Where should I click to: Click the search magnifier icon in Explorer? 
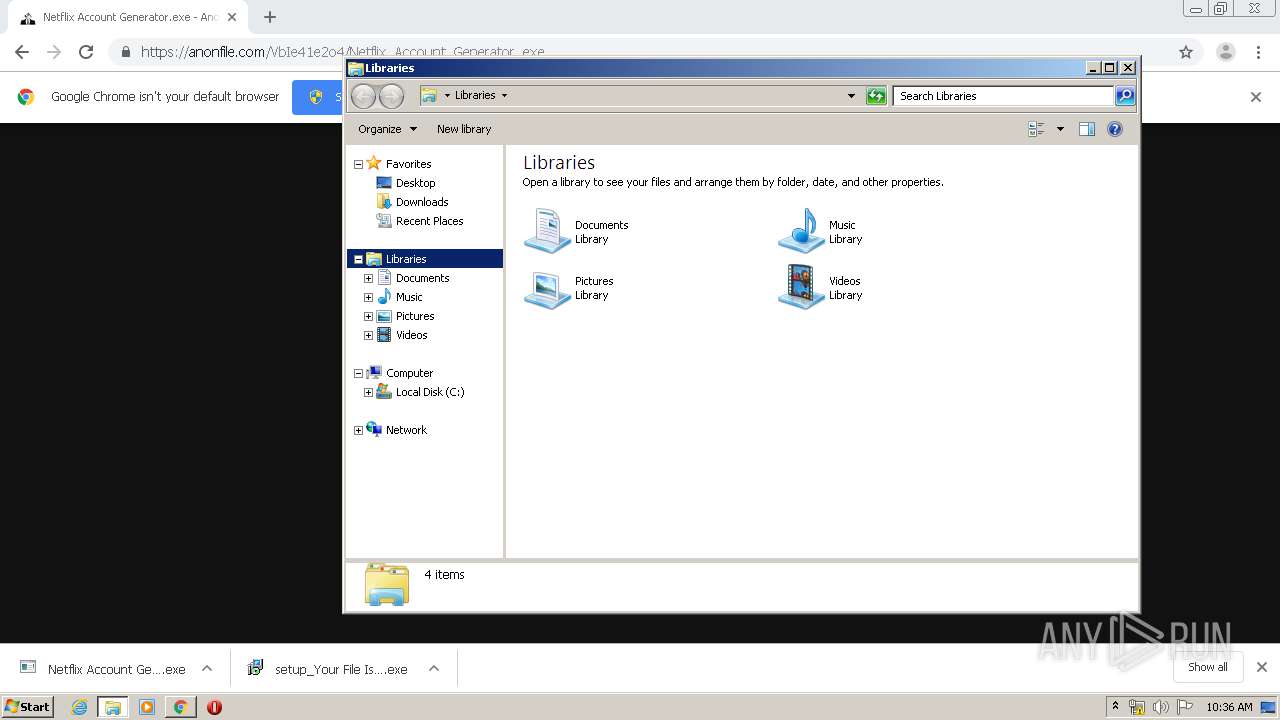coord(1125,96)
